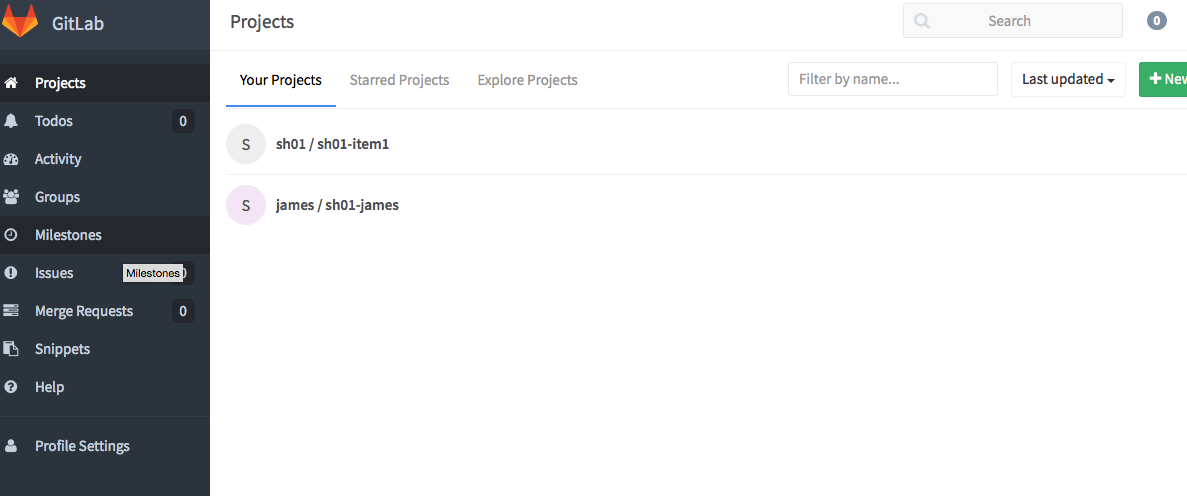Click the Milestones clock icon

coord(12,235)
